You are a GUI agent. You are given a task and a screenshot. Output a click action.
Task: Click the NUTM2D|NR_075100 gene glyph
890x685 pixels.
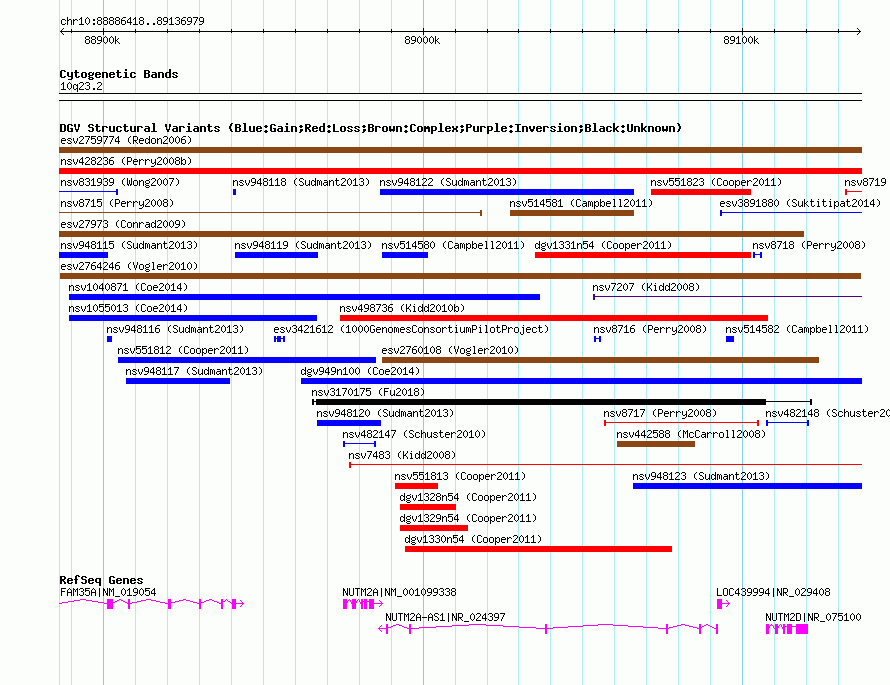click(x=787, y=629)
